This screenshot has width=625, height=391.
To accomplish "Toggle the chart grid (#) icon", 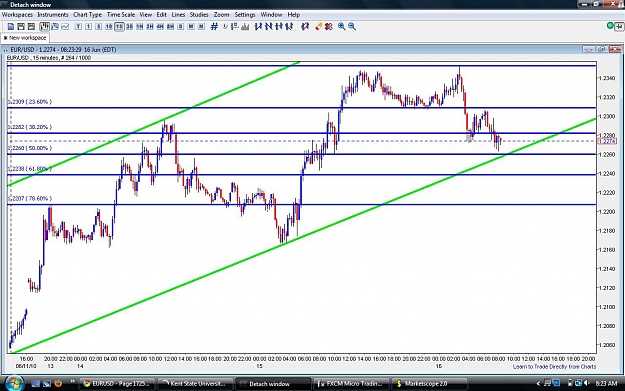I will coord(214,27).
